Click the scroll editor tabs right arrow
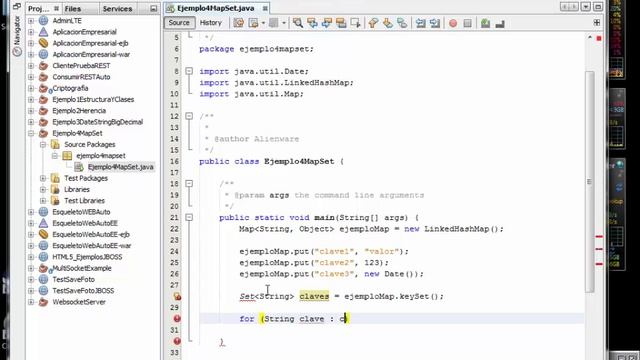Image resolution: width=640 pixels, height=360 pixels. coord(574,7)
